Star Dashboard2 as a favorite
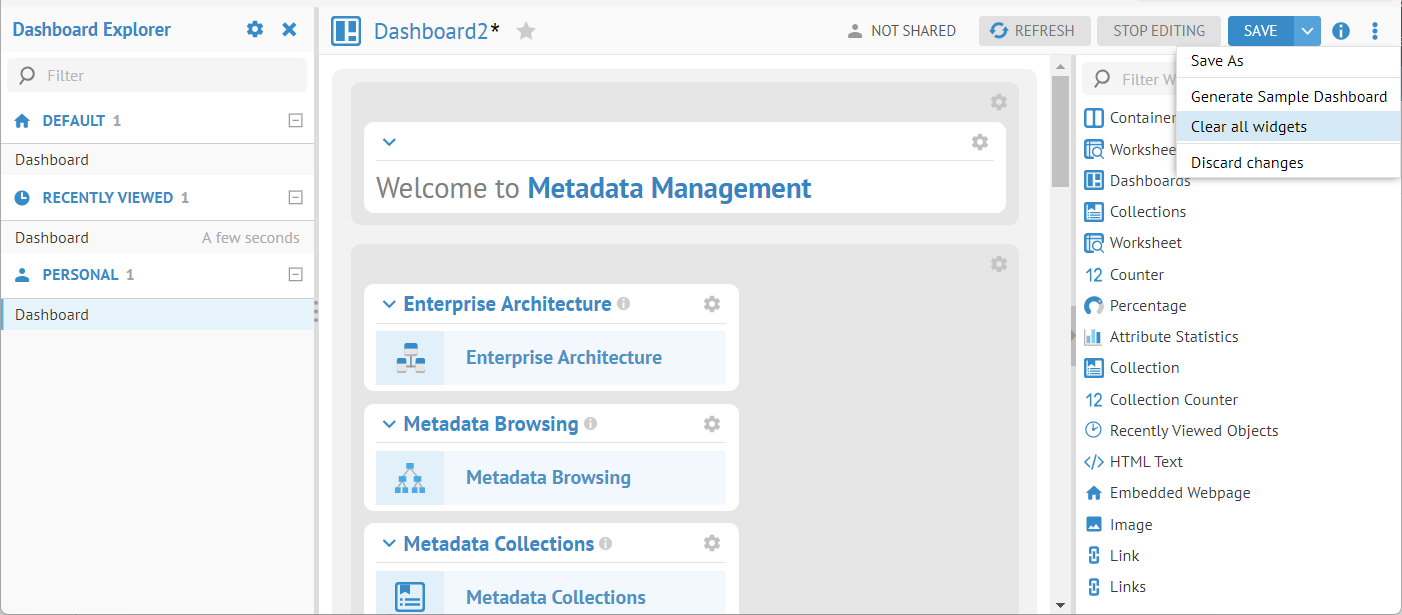This screenshot has height=615, width=1402. pos(526,31)
